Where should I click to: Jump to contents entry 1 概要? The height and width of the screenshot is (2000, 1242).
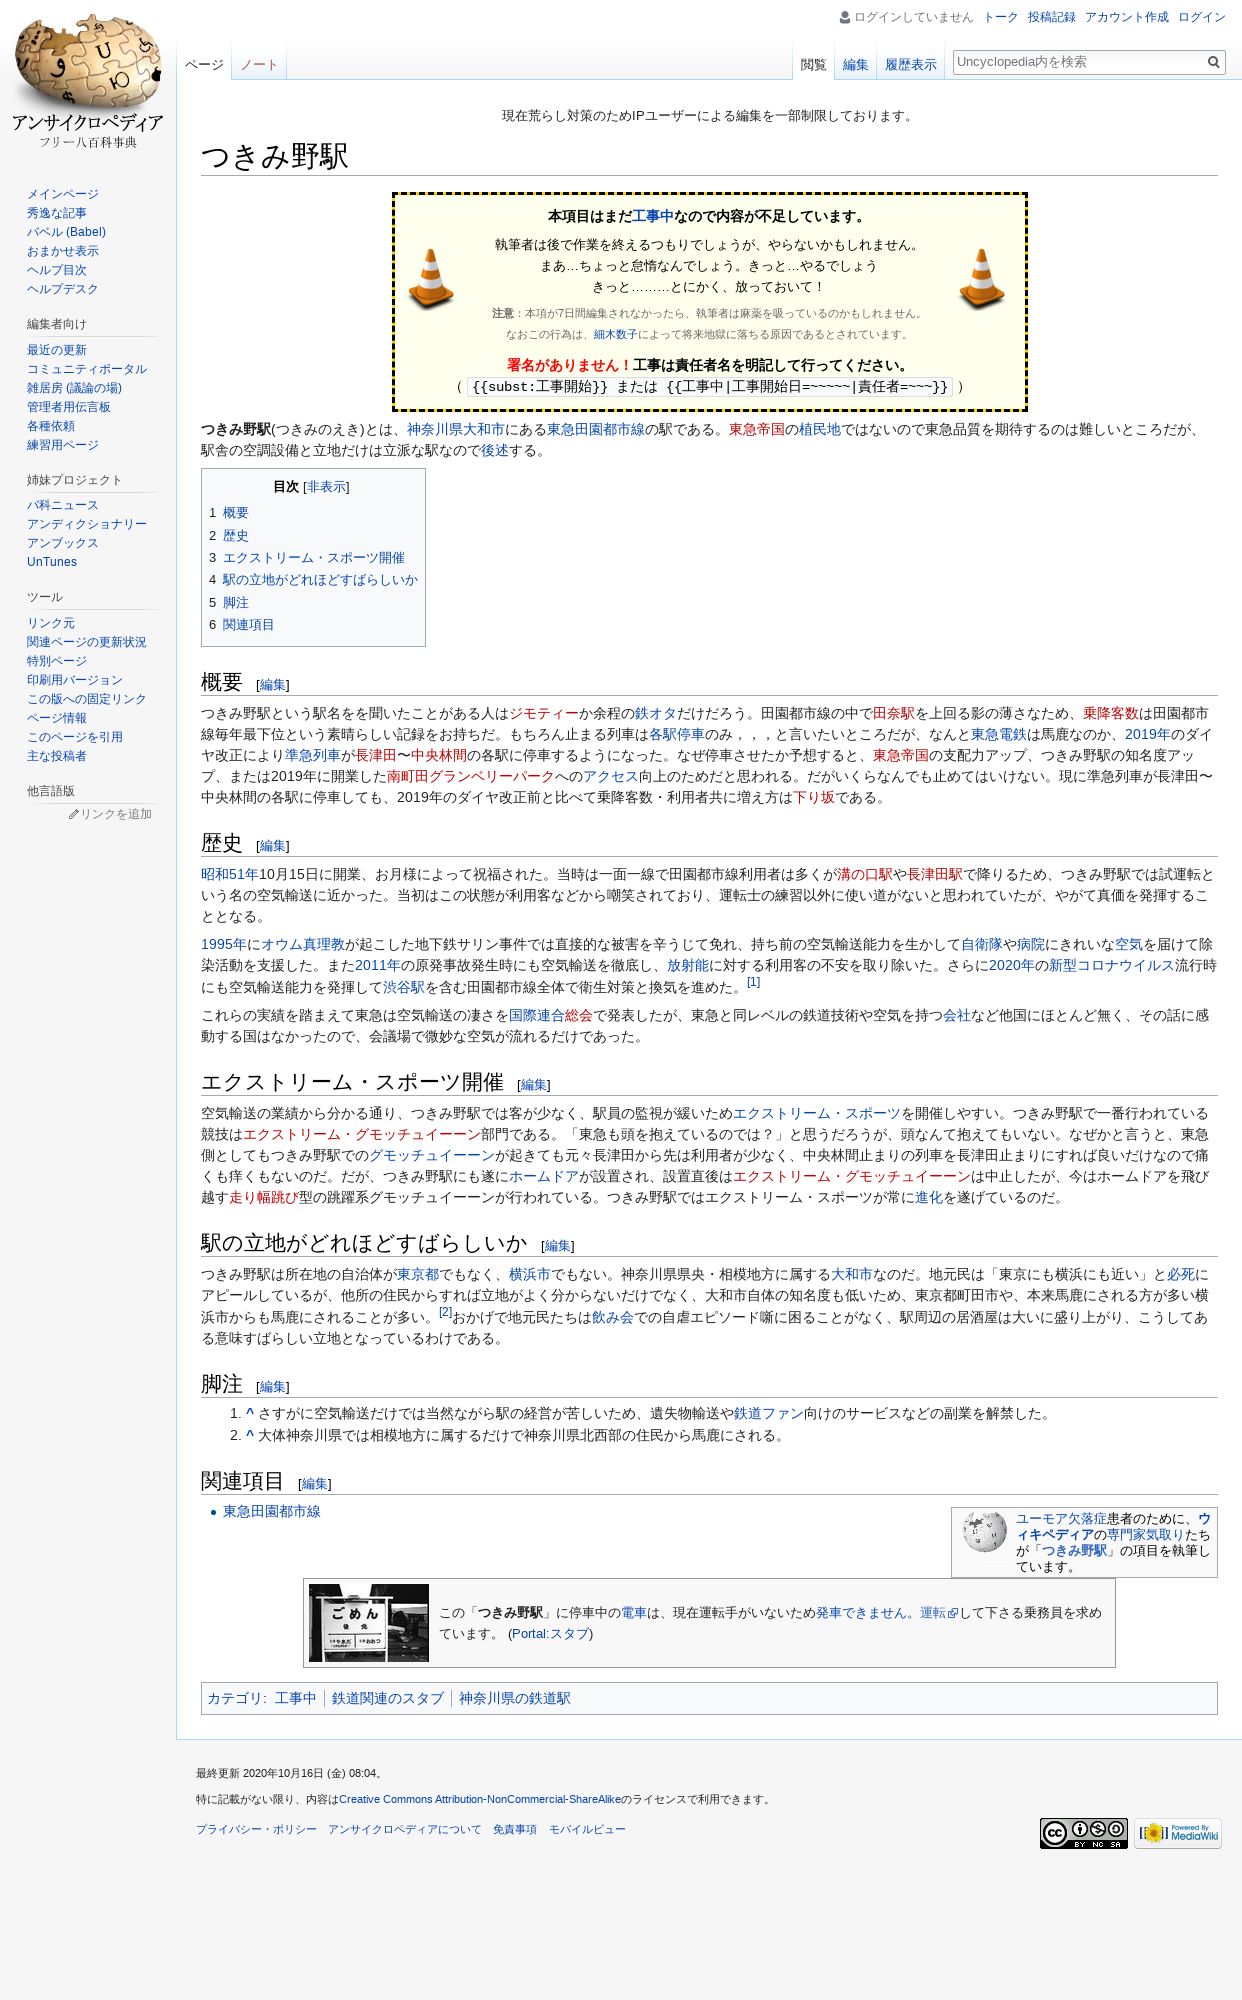228,513
